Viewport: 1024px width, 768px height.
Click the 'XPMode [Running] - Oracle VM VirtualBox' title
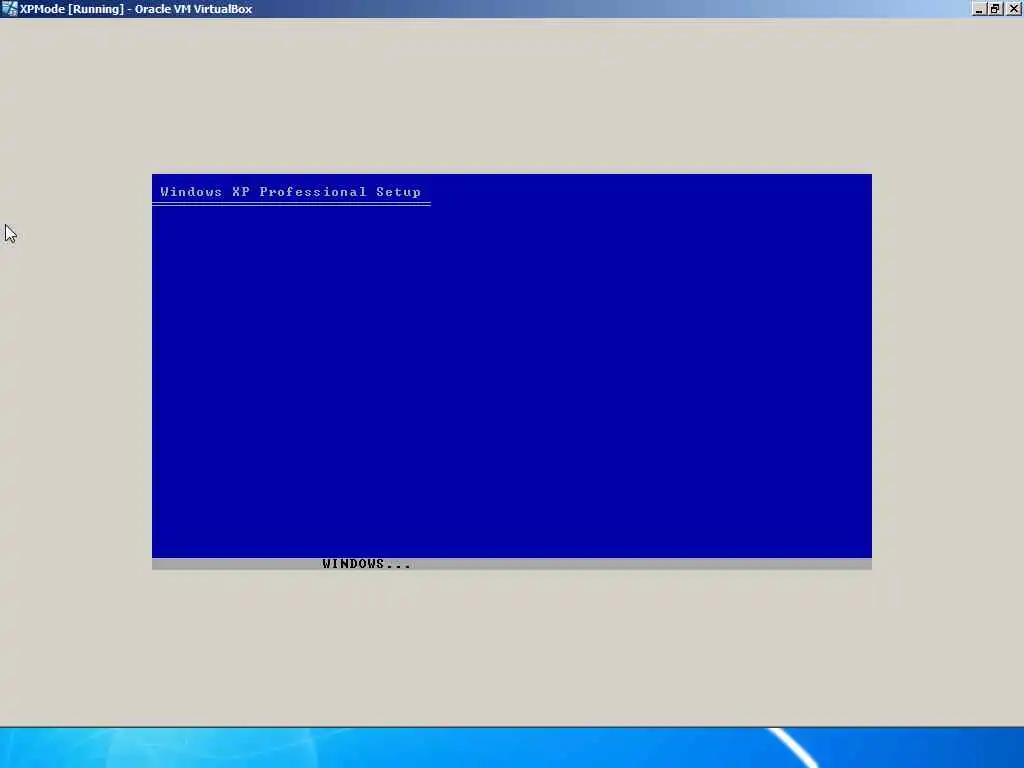pyautogui.click(x=136, y=9)
